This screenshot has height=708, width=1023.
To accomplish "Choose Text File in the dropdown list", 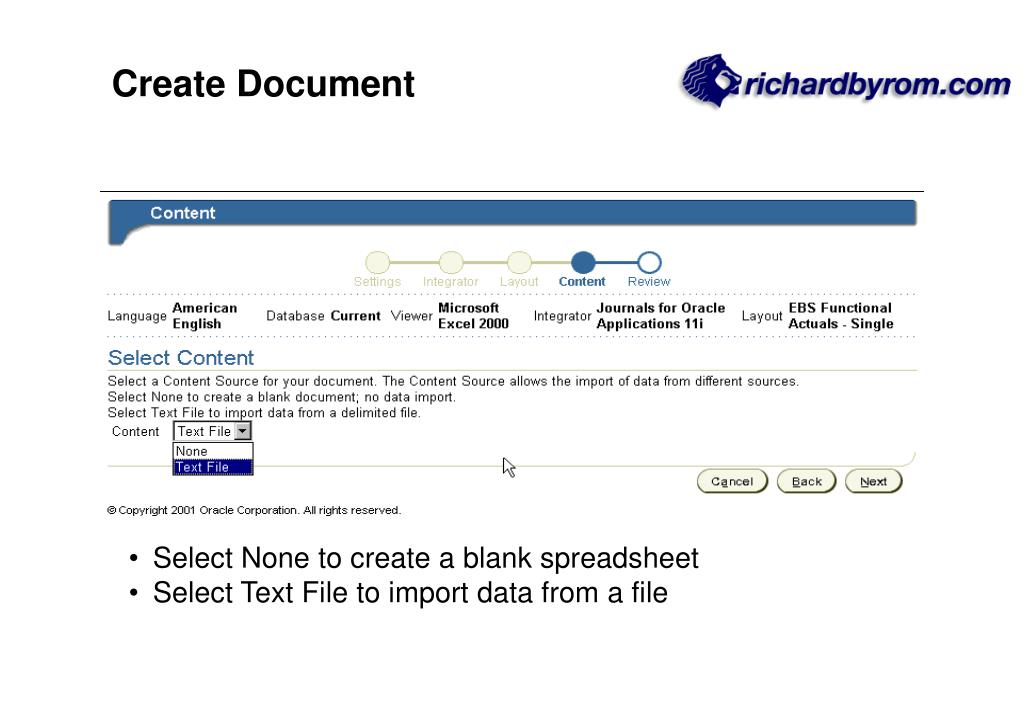I will (x=213, y=467).
